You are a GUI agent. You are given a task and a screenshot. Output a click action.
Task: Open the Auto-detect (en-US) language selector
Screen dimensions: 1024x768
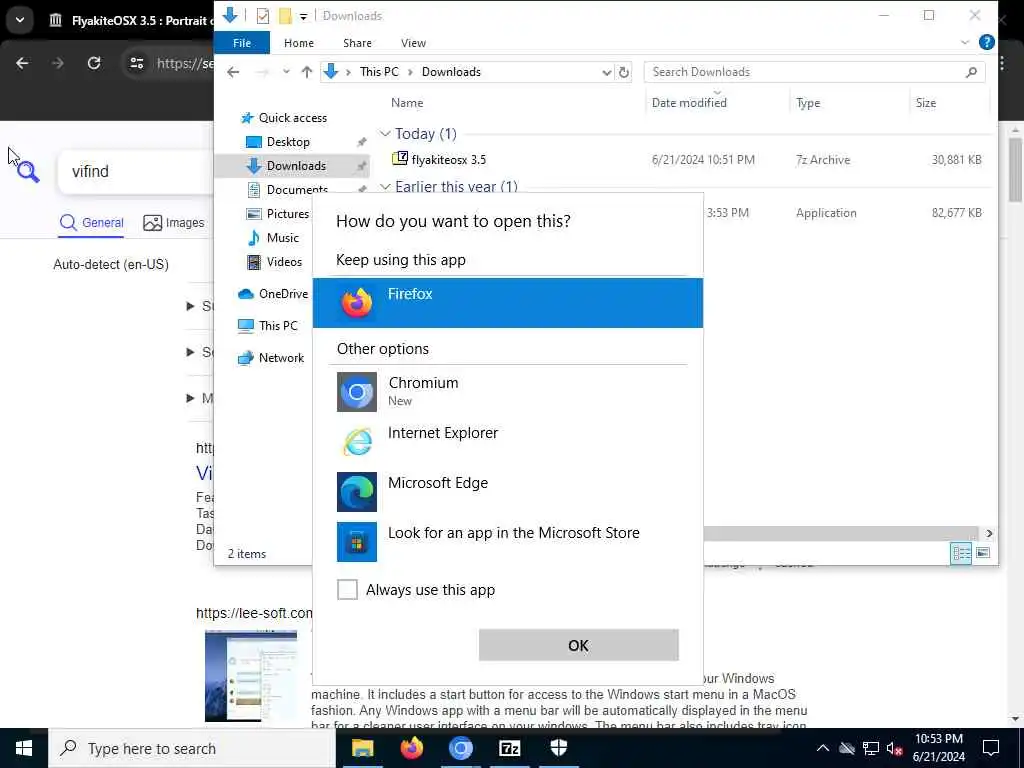(x=111, y=264)
